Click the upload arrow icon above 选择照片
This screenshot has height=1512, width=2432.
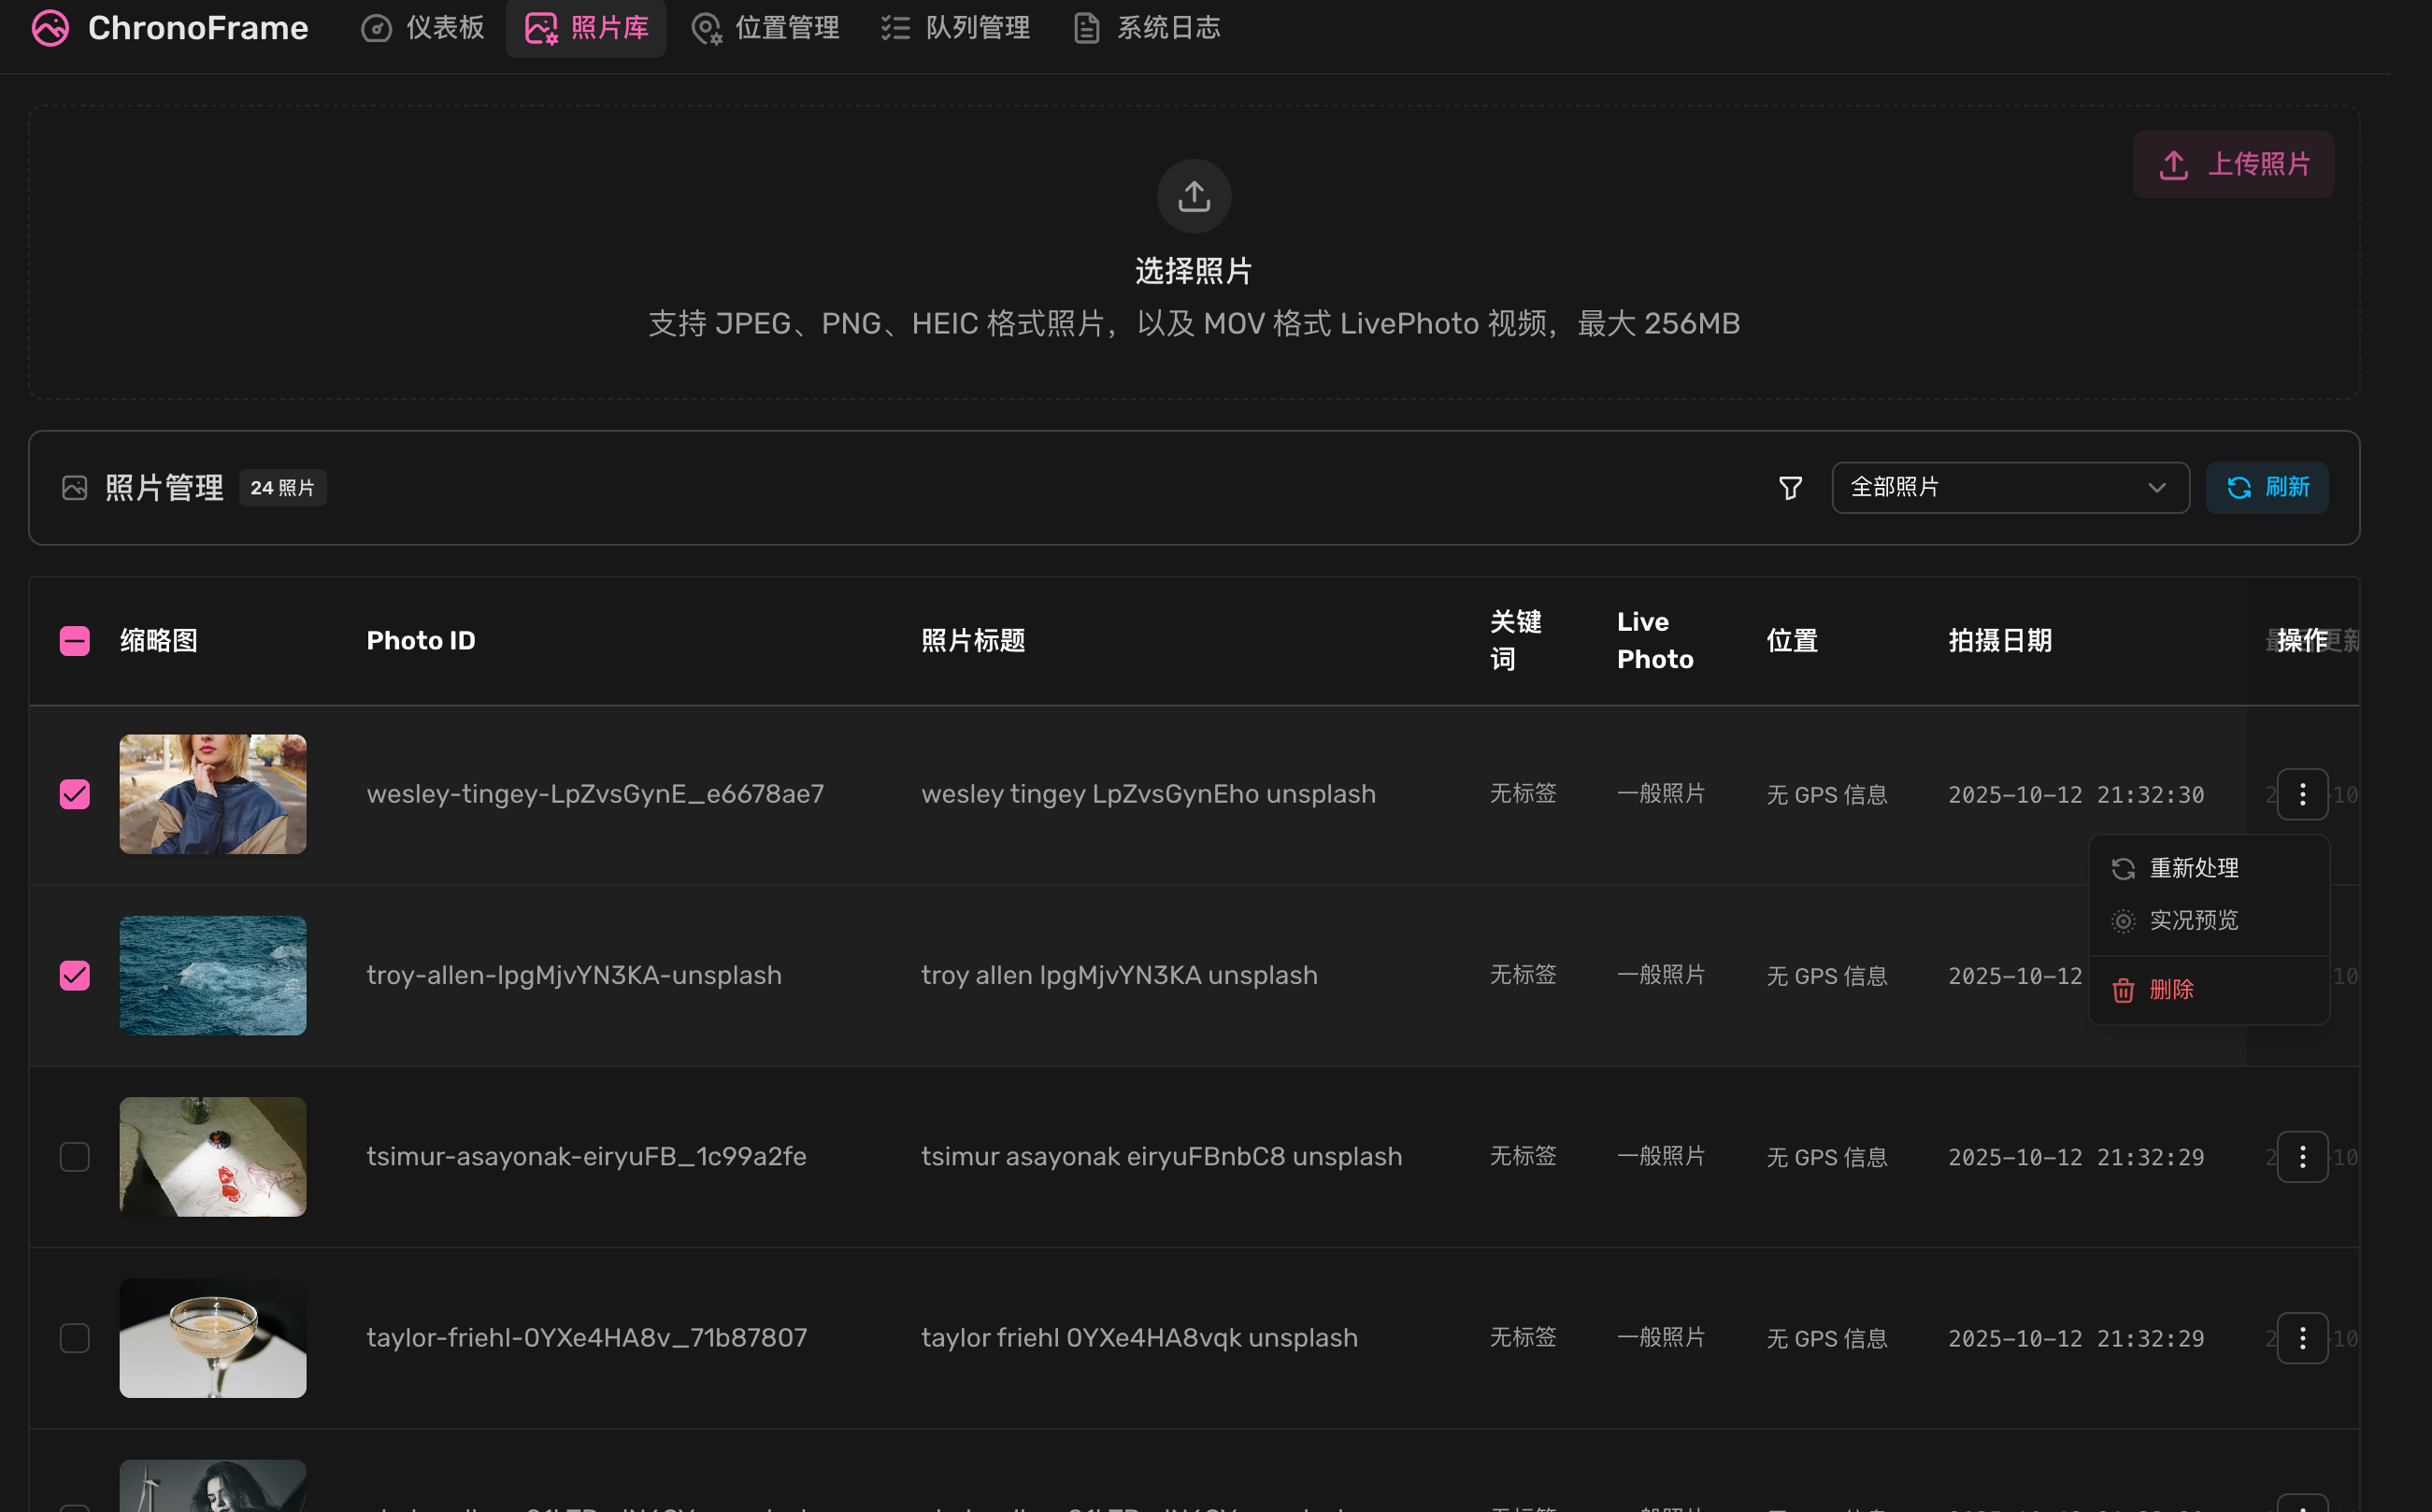(x=1193, y=196)
